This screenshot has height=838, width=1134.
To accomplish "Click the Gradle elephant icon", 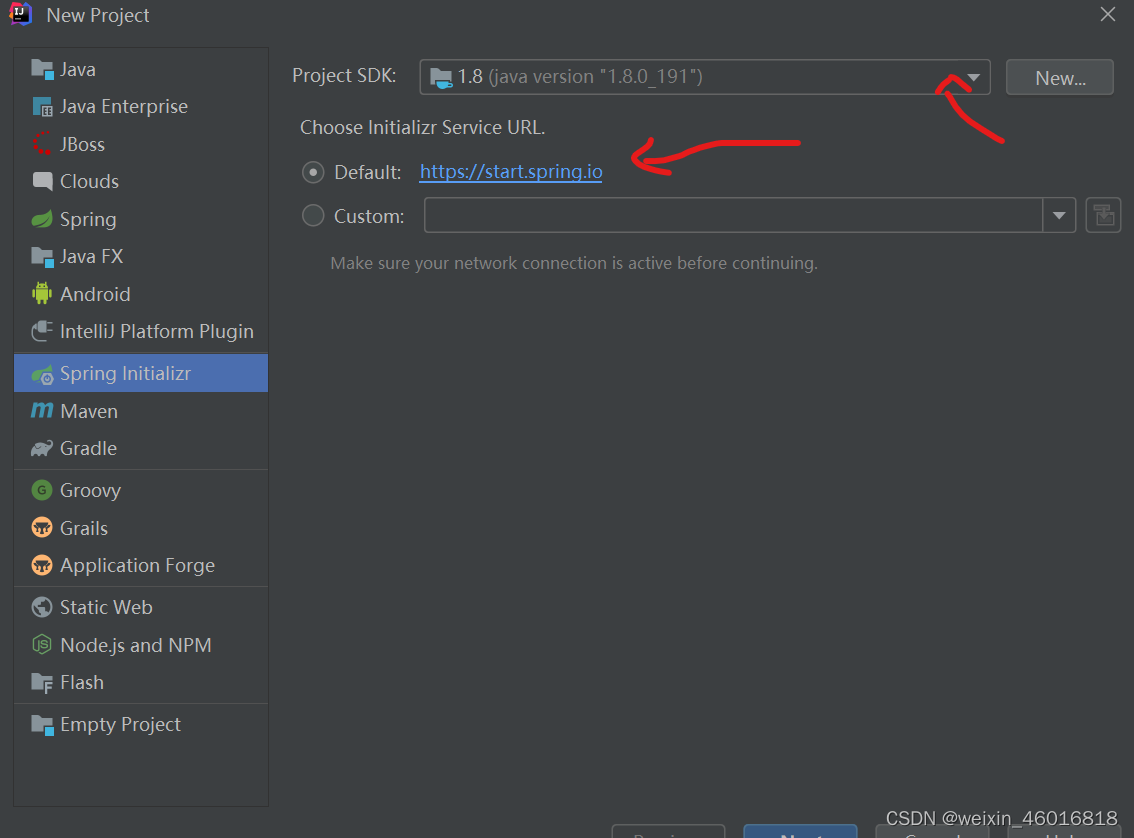I will point(42,448).
